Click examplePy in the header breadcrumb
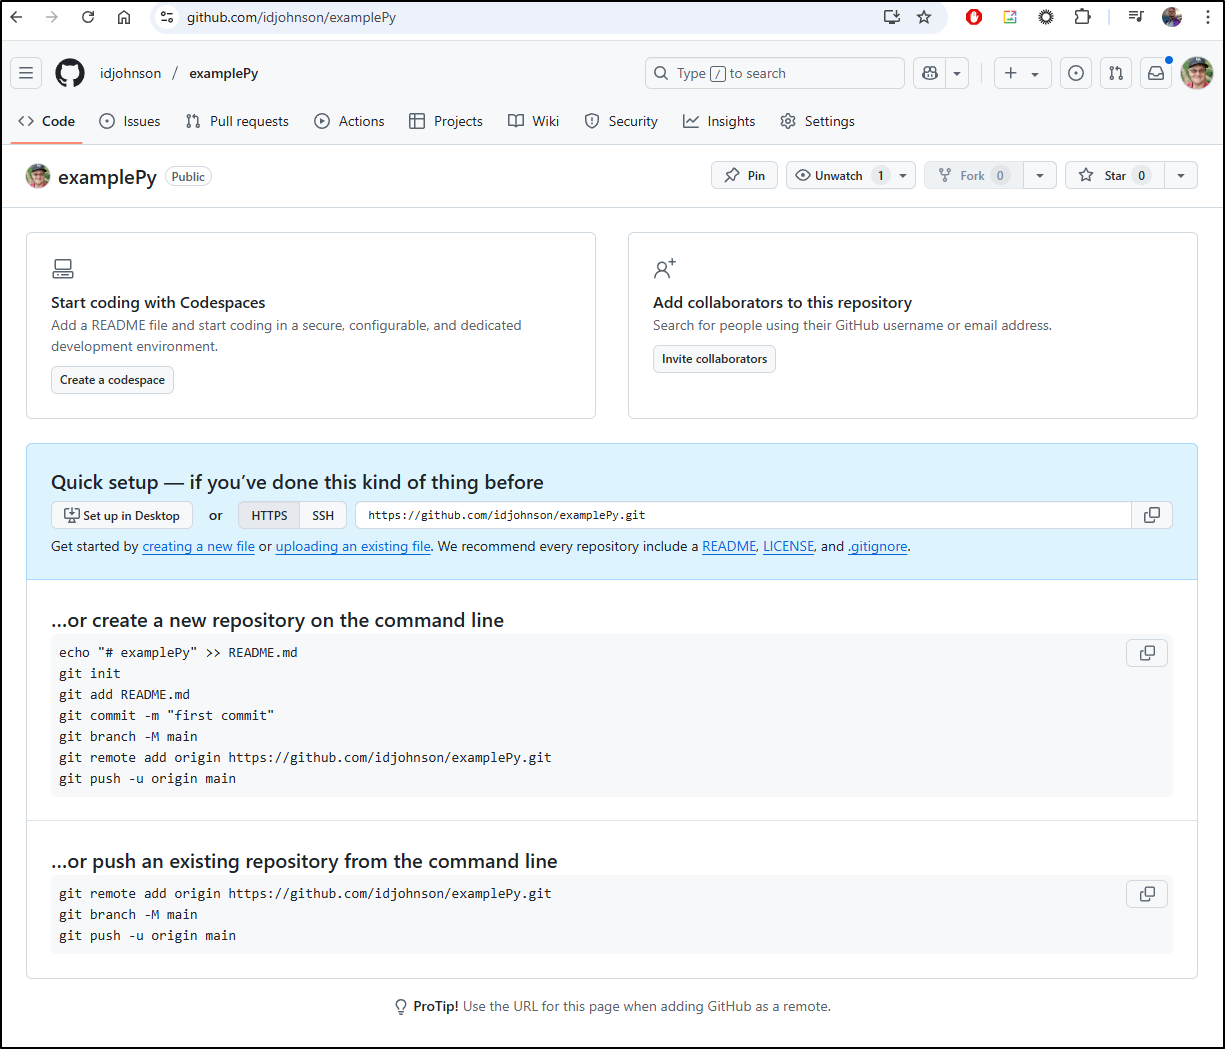 [x=224, y=73]
